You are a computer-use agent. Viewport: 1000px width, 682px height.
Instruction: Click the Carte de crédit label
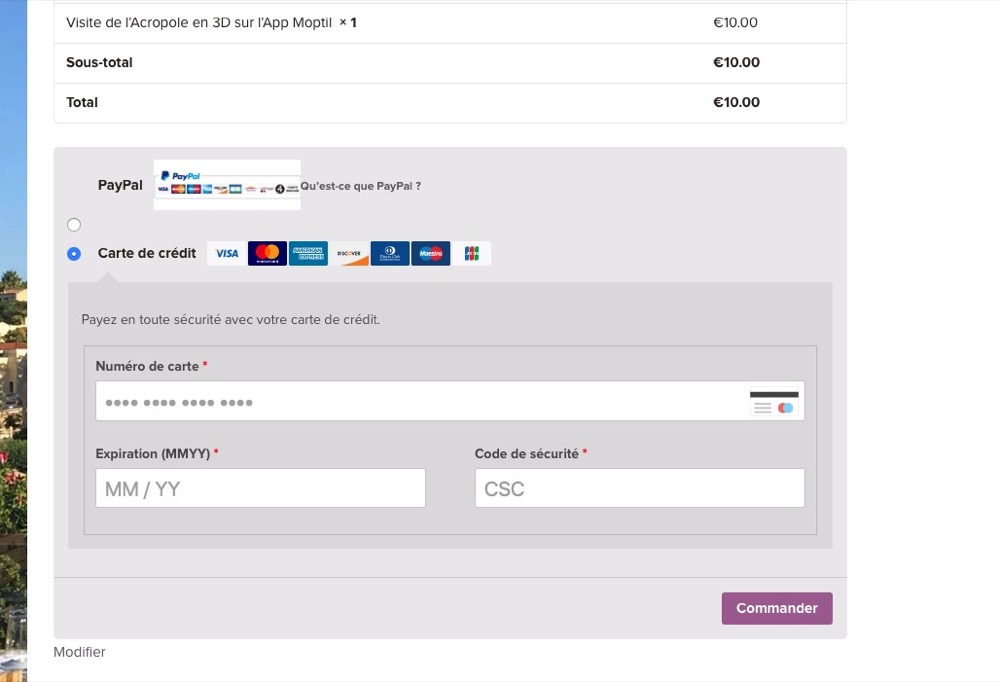click(147, 253)
